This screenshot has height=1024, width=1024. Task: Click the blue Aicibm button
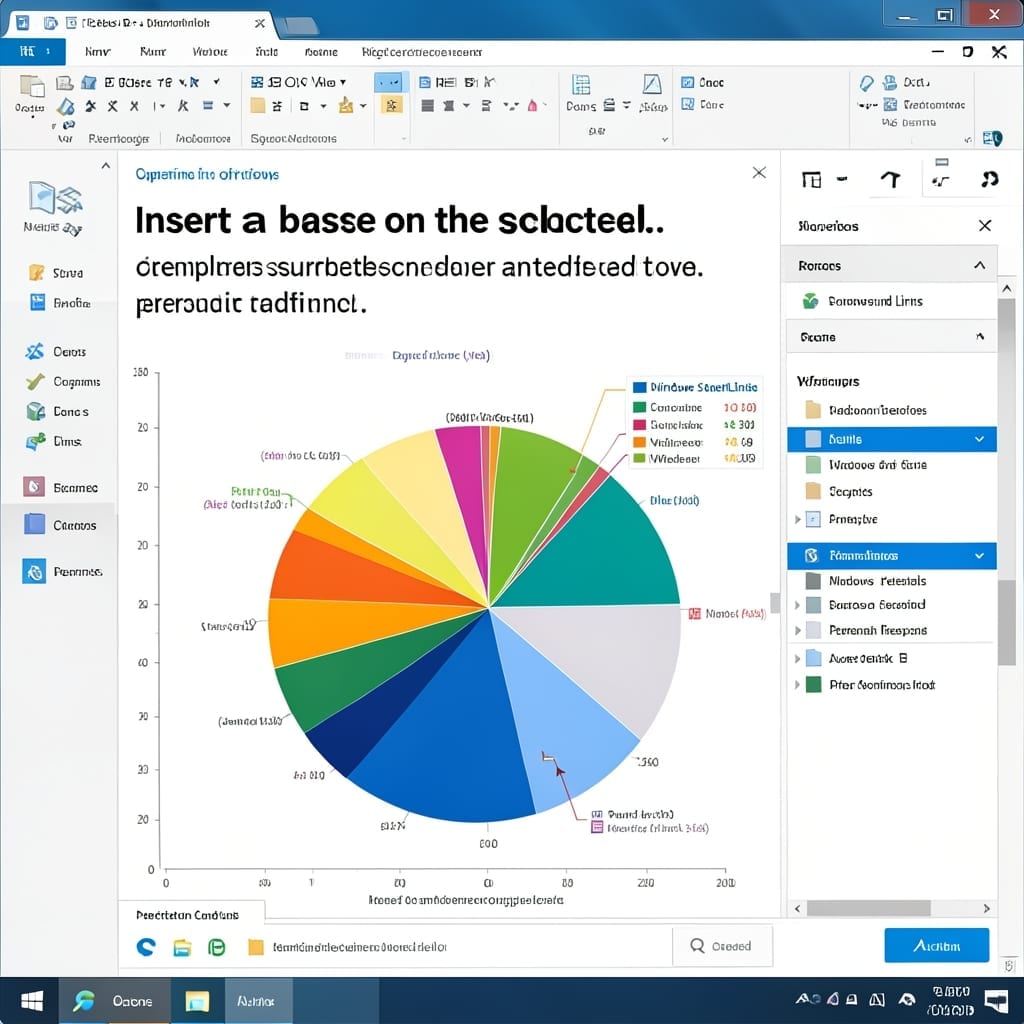936,946
